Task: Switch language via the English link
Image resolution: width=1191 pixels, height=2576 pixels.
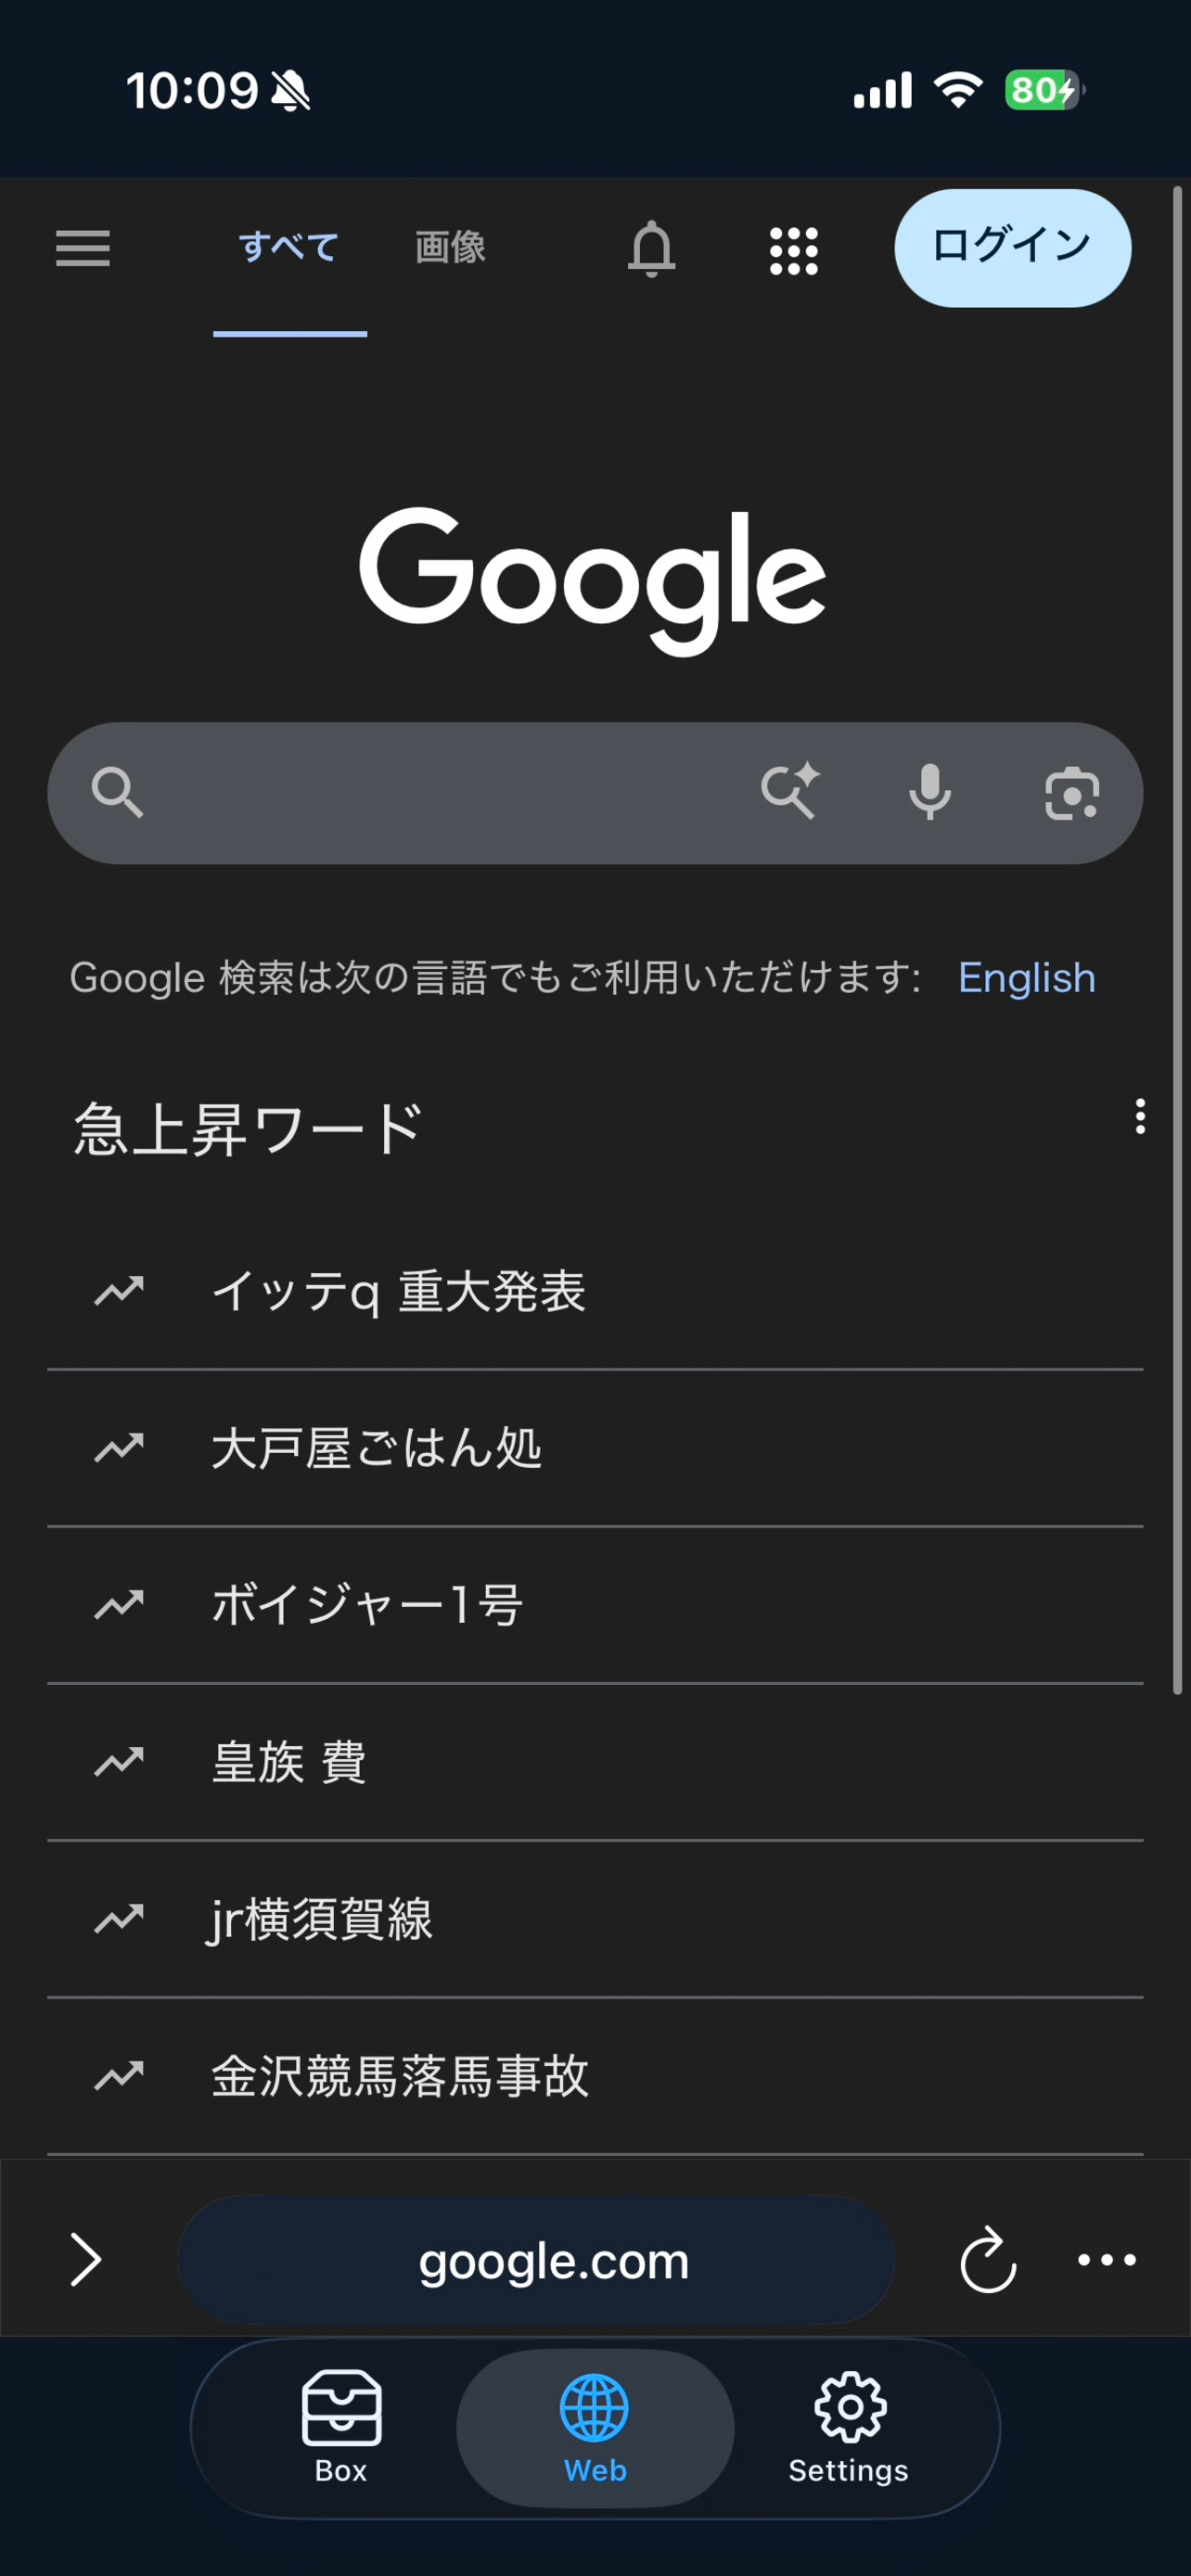Action: tap(1027, 978)
